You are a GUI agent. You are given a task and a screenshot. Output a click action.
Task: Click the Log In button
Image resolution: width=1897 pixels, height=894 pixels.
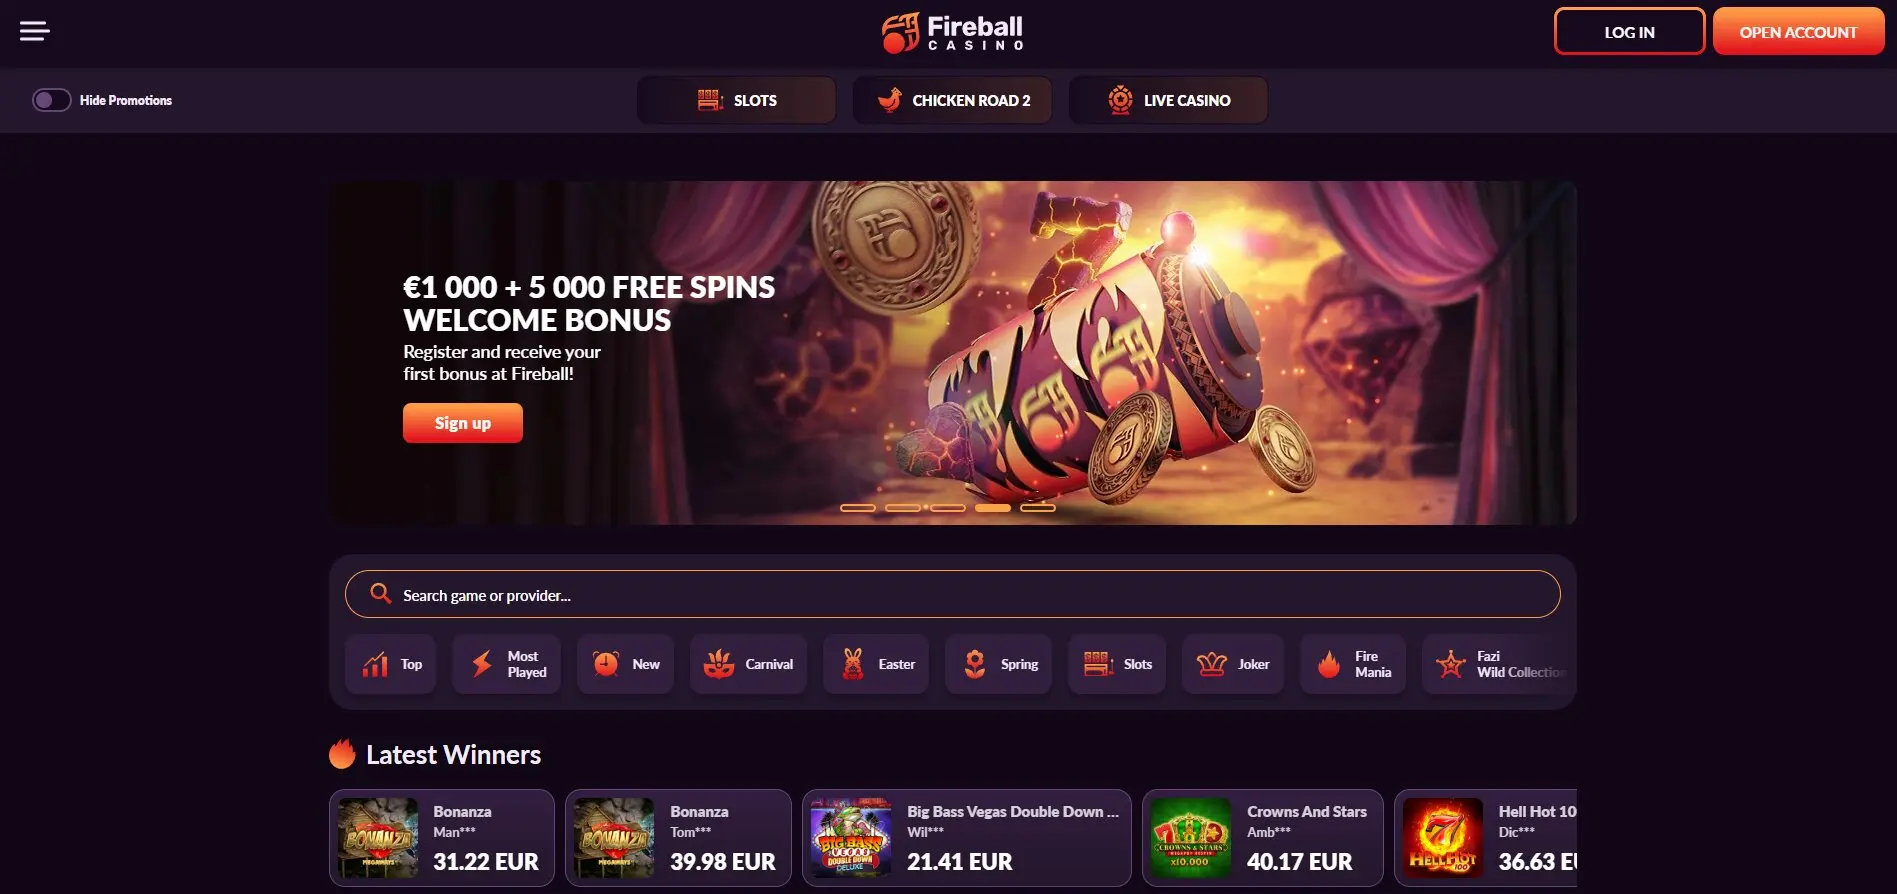1629,32
